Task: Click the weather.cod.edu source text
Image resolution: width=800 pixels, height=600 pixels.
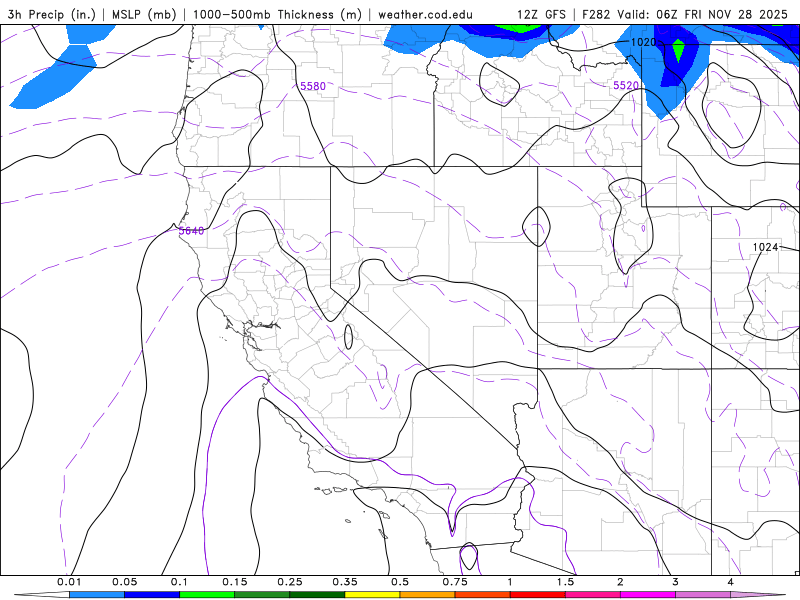Action: tap(425, 14)
